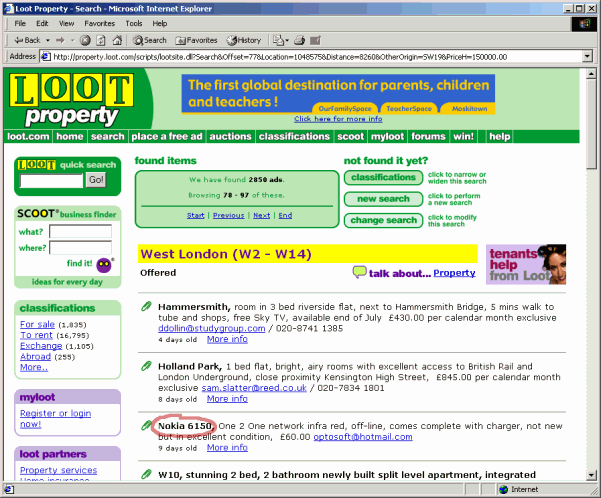Click the Abroad classification link

(x=35, y=357)
